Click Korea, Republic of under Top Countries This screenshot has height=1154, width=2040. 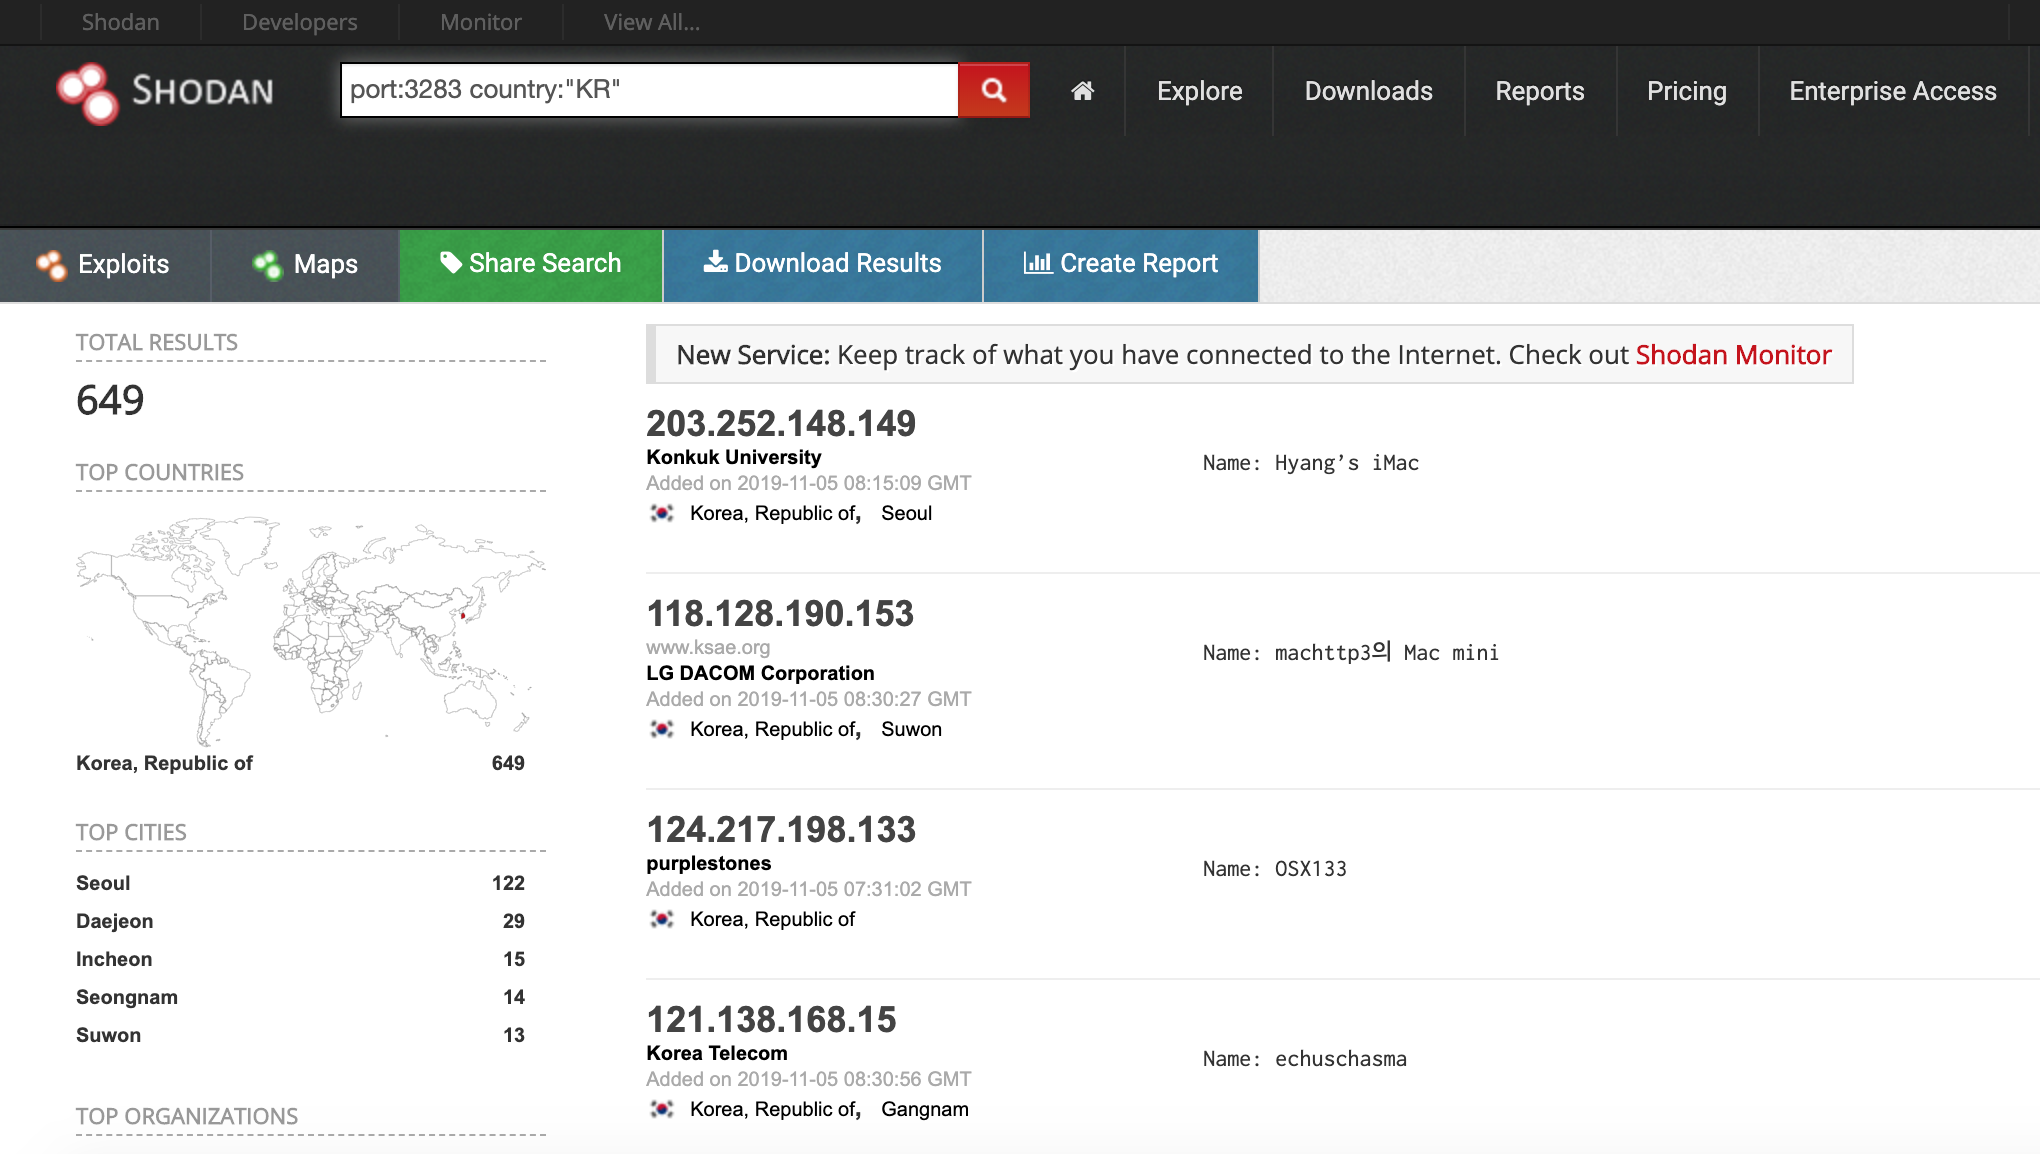pyautogui.click(x=164, y=763)
